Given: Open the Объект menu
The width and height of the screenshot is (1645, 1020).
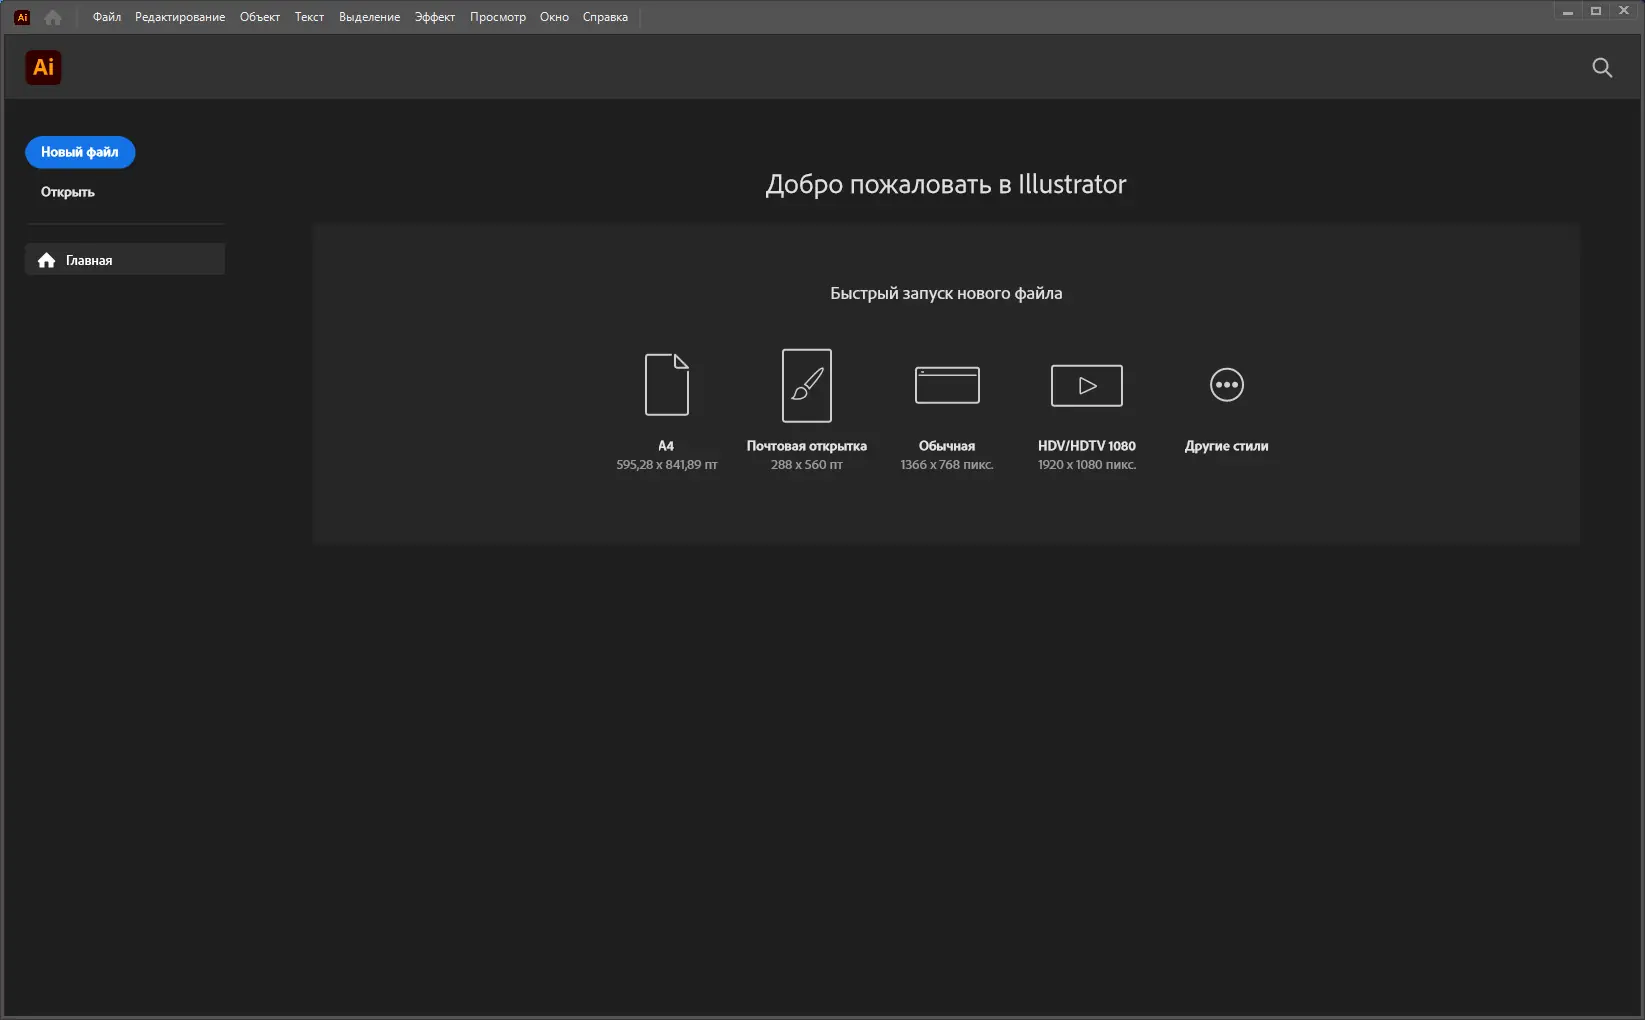Looking at the screenshot, I should pos(259,16).
